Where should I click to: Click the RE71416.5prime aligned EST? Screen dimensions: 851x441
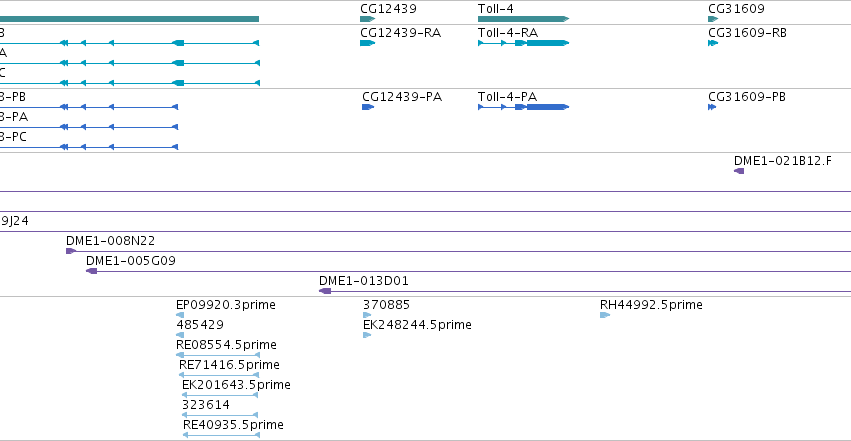coord(219,375)
